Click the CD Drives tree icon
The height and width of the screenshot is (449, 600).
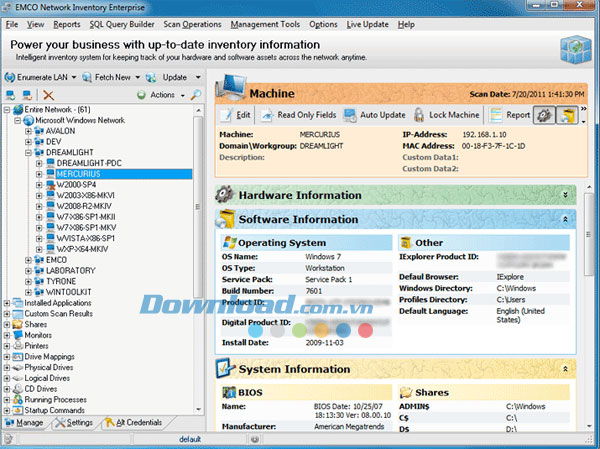click(x=18, y=389)
